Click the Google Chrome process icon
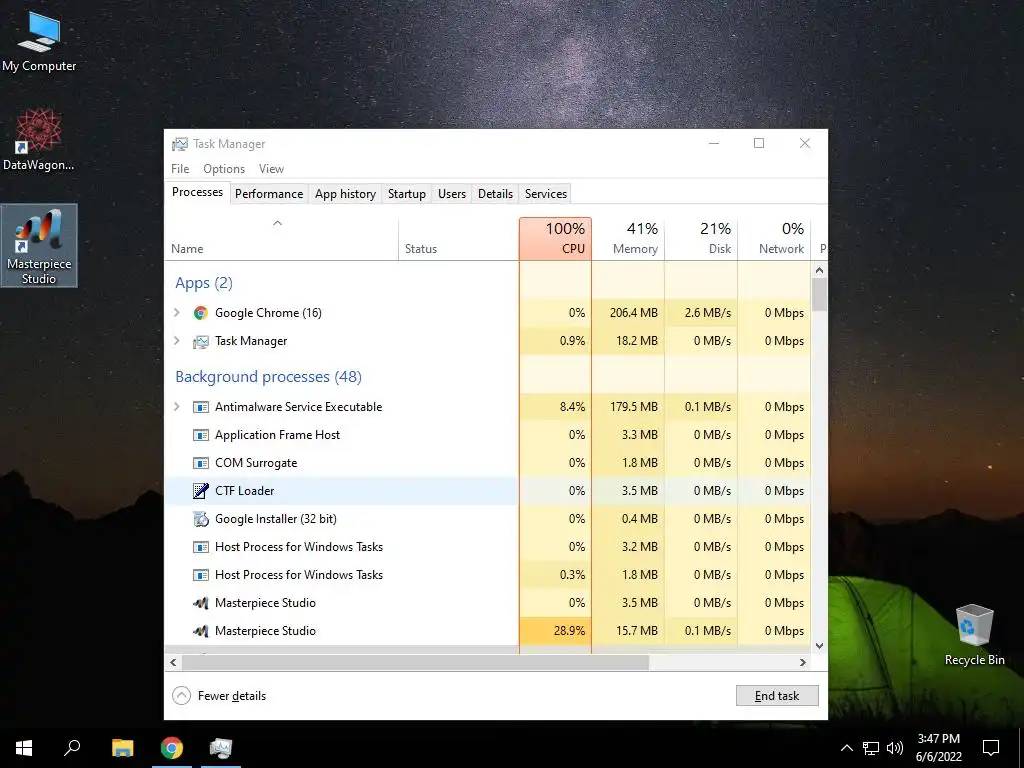The image size is (1024, 768). point(200,313)
